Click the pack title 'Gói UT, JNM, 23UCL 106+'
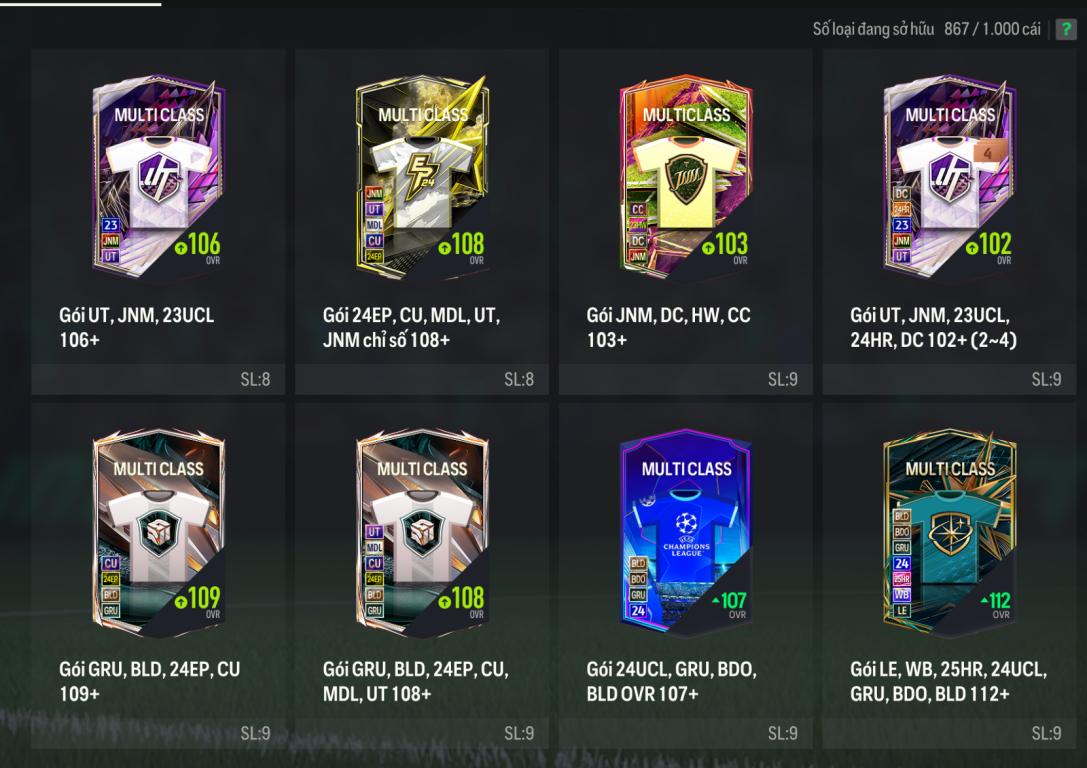 137,327
